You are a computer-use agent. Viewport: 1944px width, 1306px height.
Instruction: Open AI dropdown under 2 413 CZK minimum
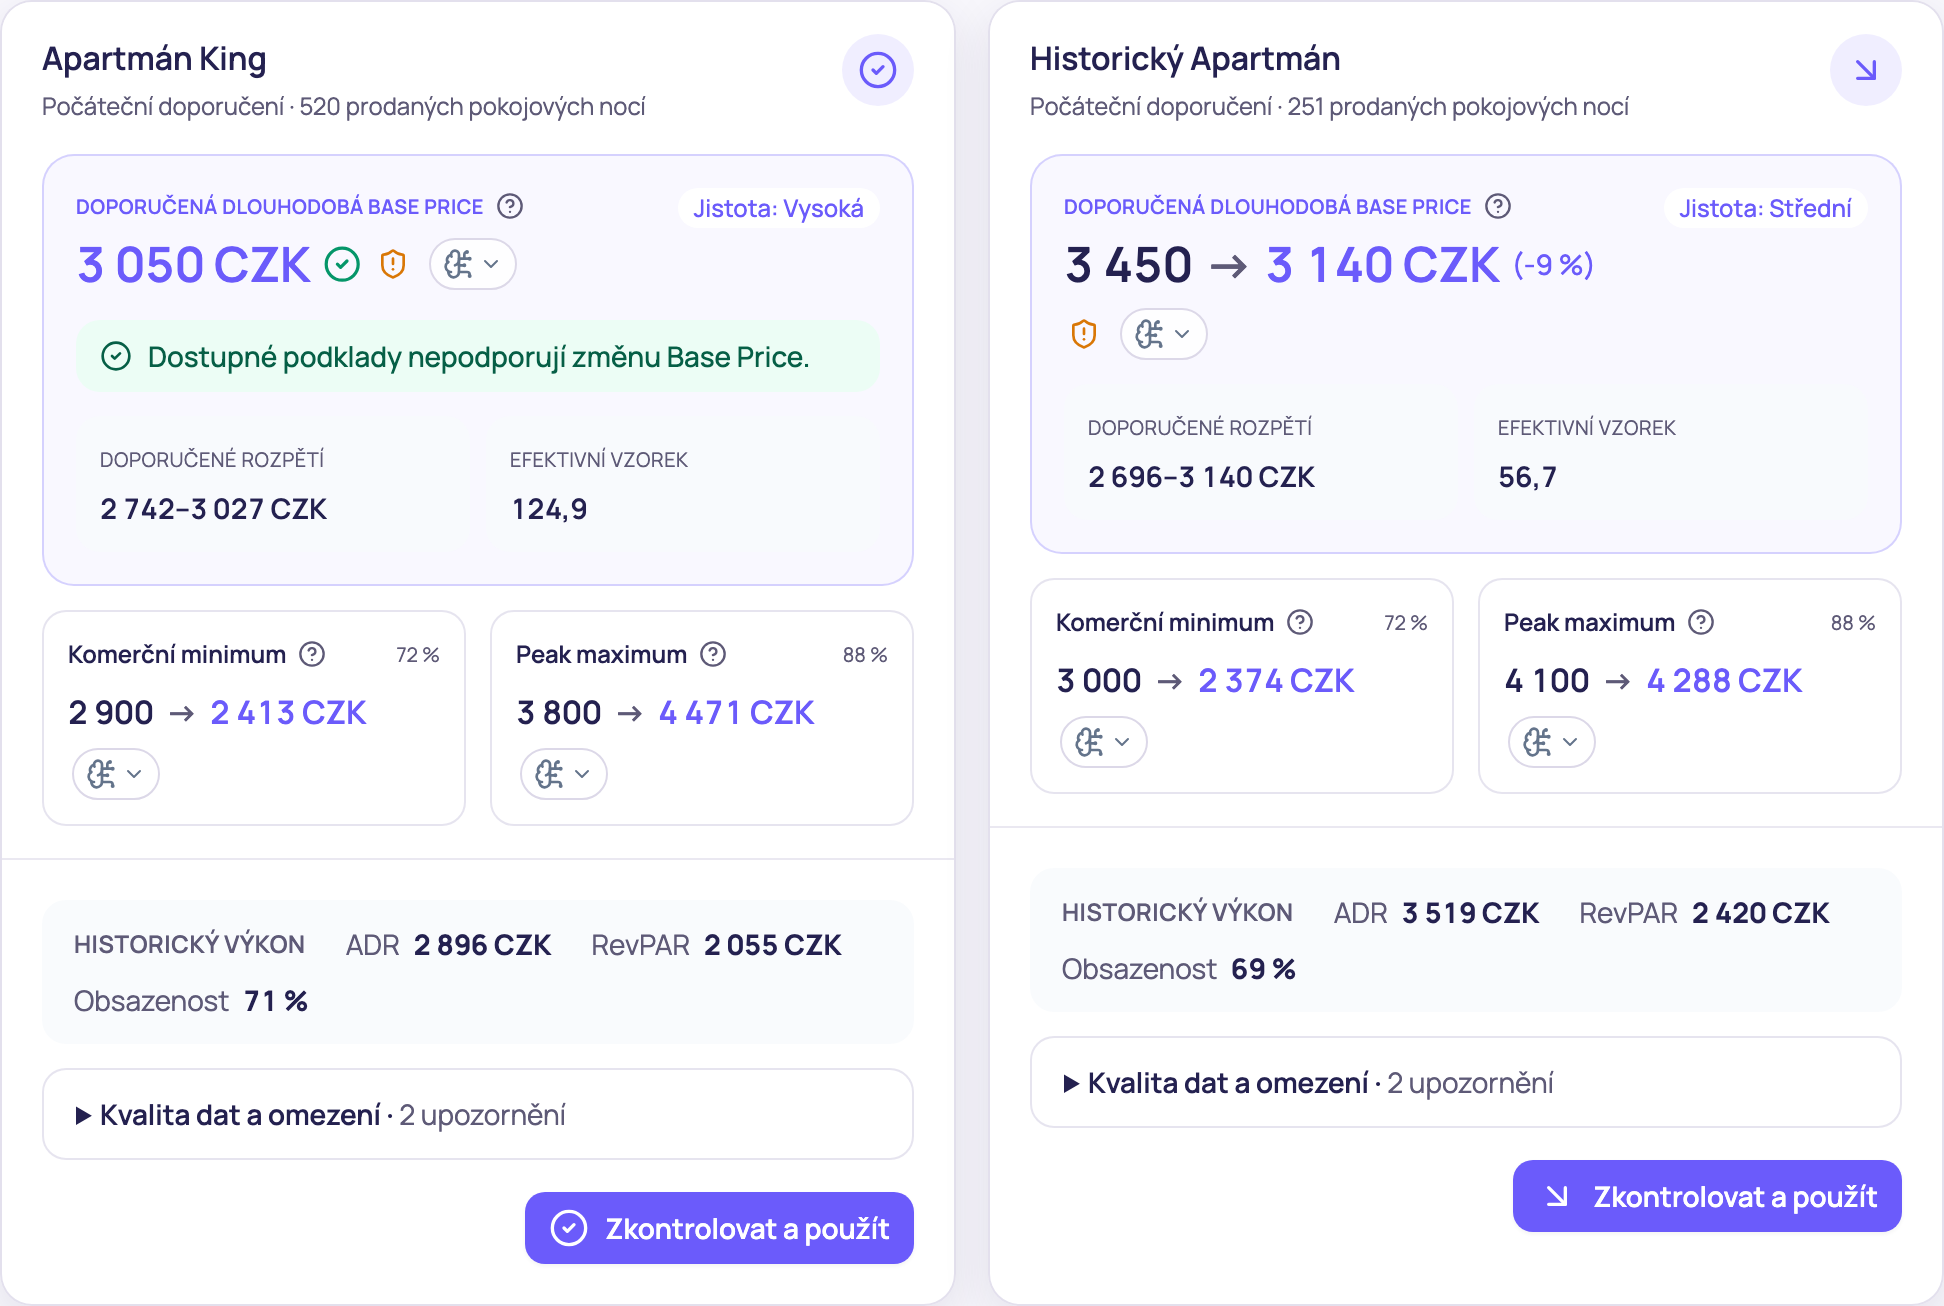point(115,774)
